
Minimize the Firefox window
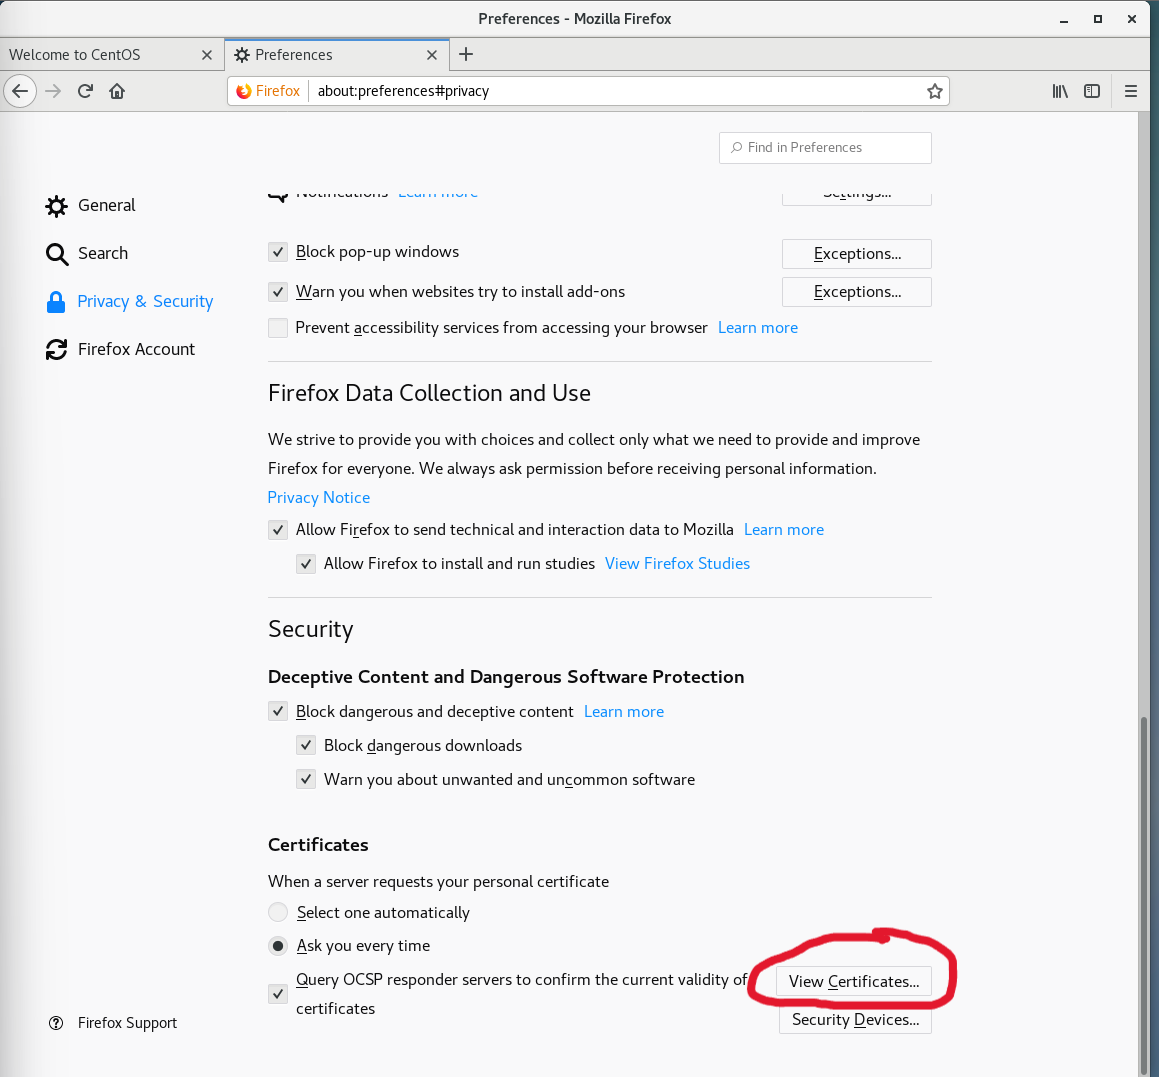1064,19
